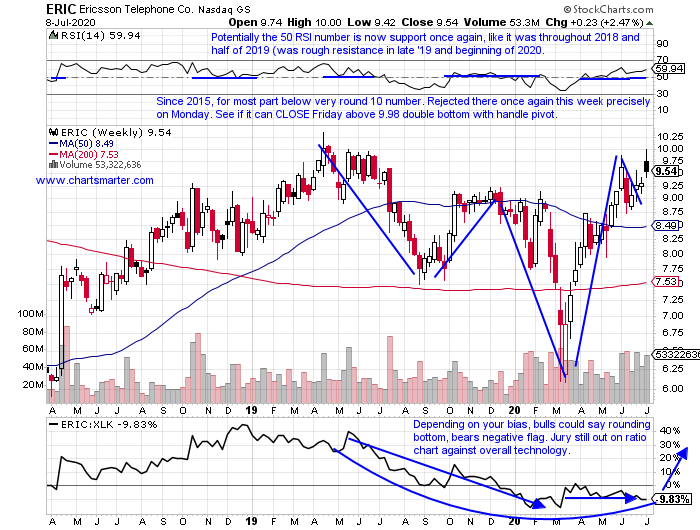700x530 pixels.
Task: Click the ERIC (Weekly) 9.54 label
Action: (116, 132)
